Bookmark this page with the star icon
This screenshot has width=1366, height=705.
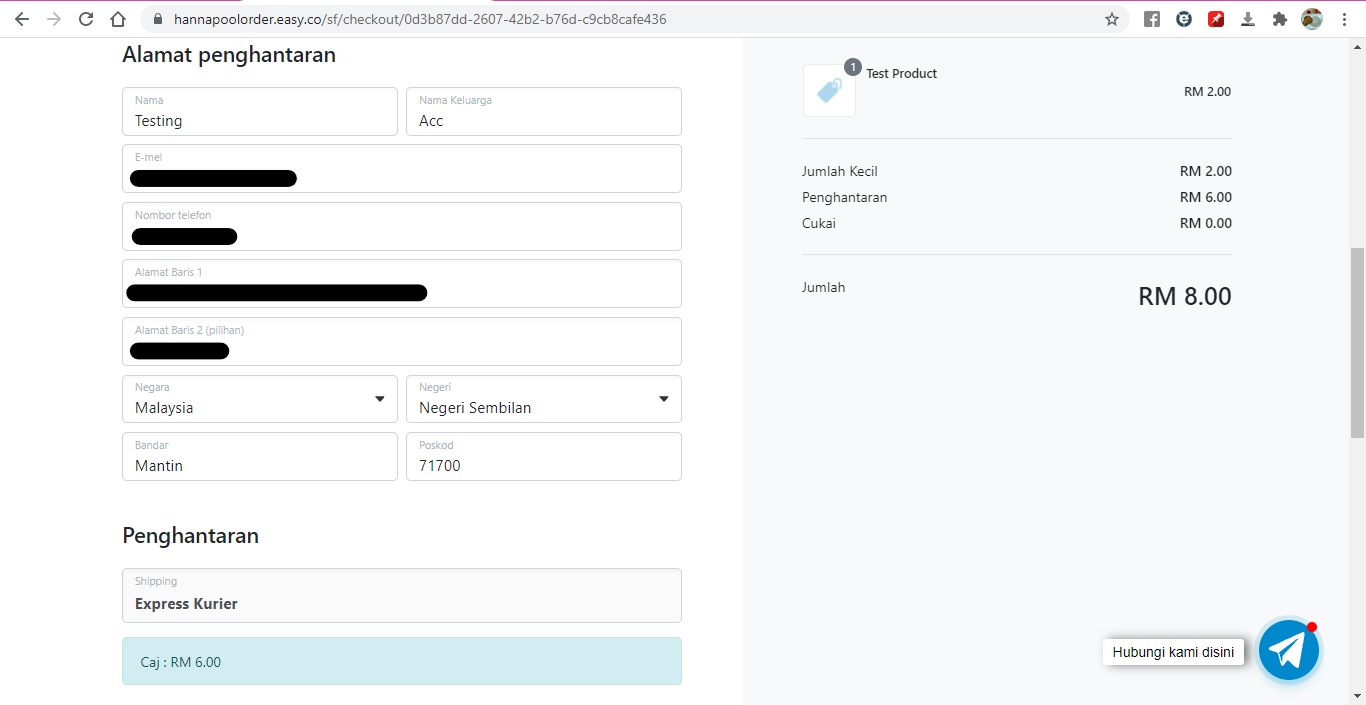tap(1111, 19)
